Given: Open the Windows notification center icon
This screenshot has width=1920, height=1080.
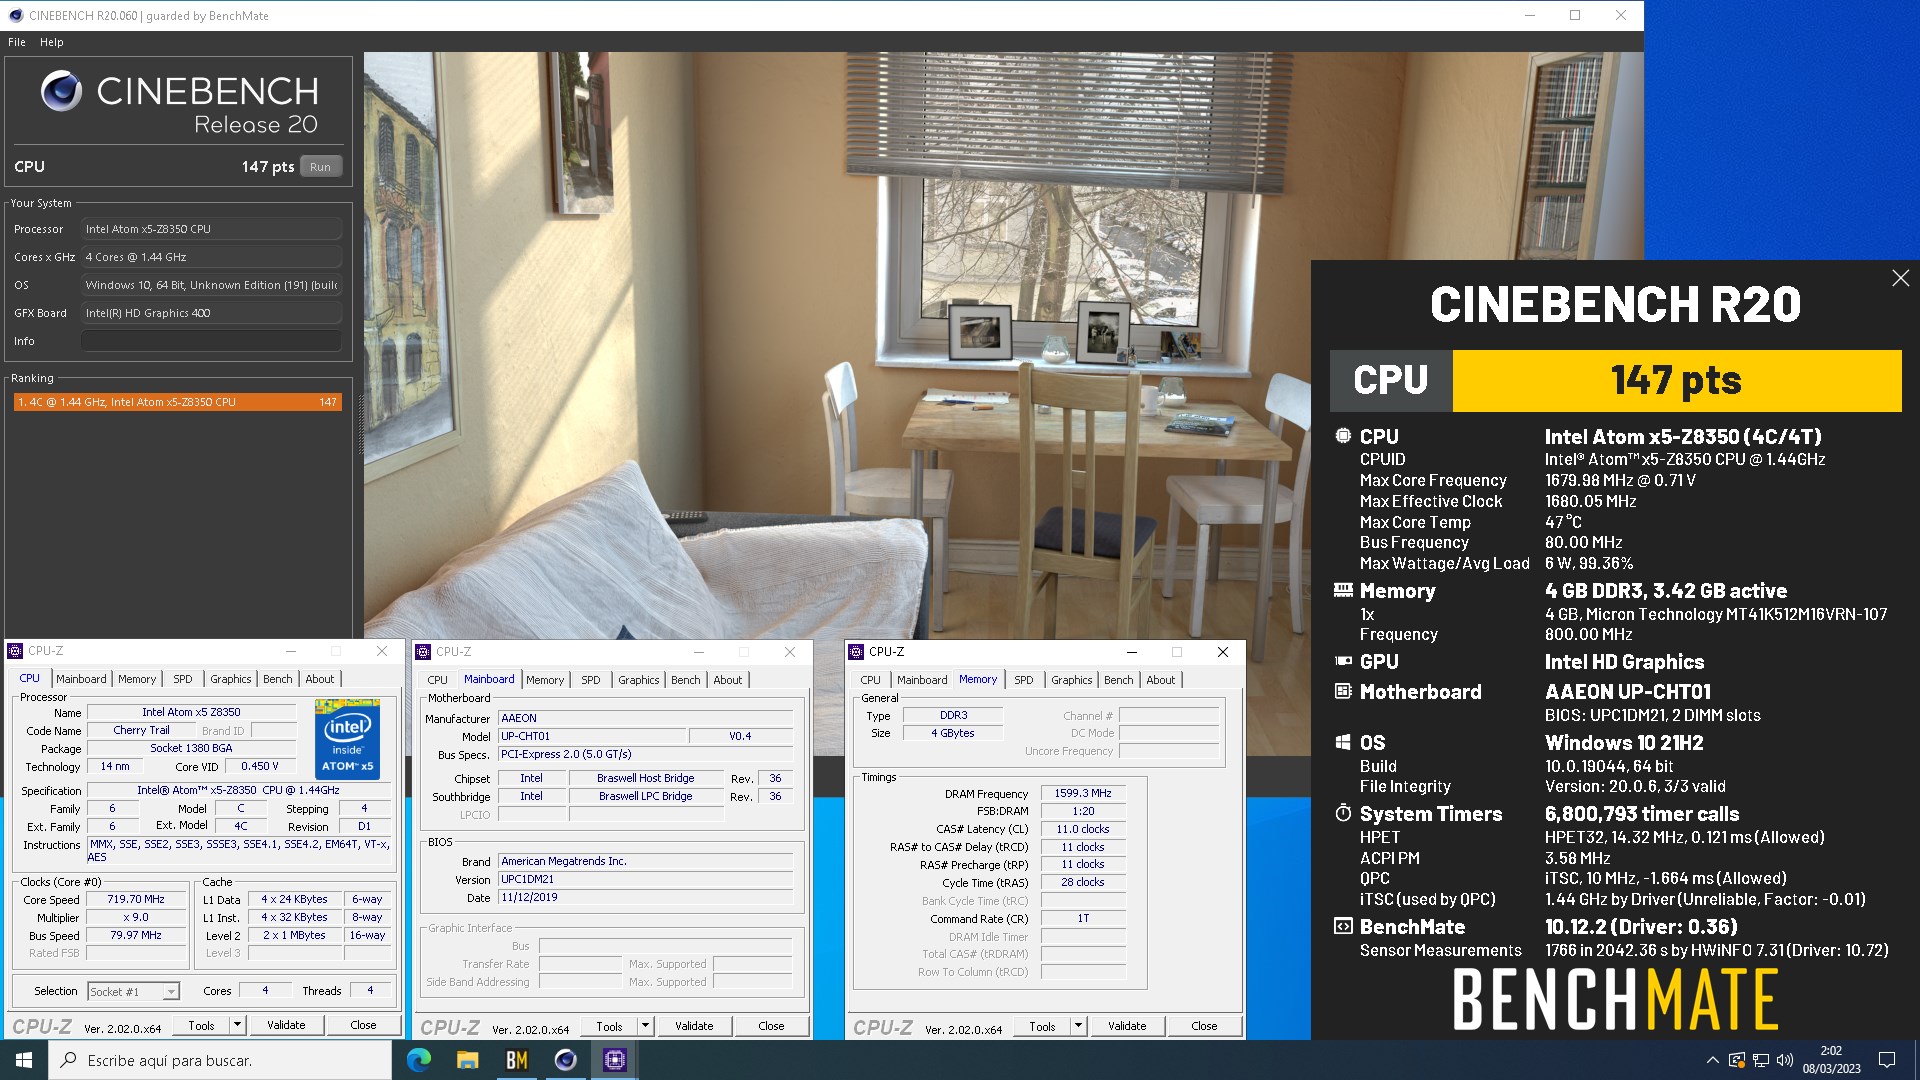Looking at the screenshot, I should tap(1887, 1060).
